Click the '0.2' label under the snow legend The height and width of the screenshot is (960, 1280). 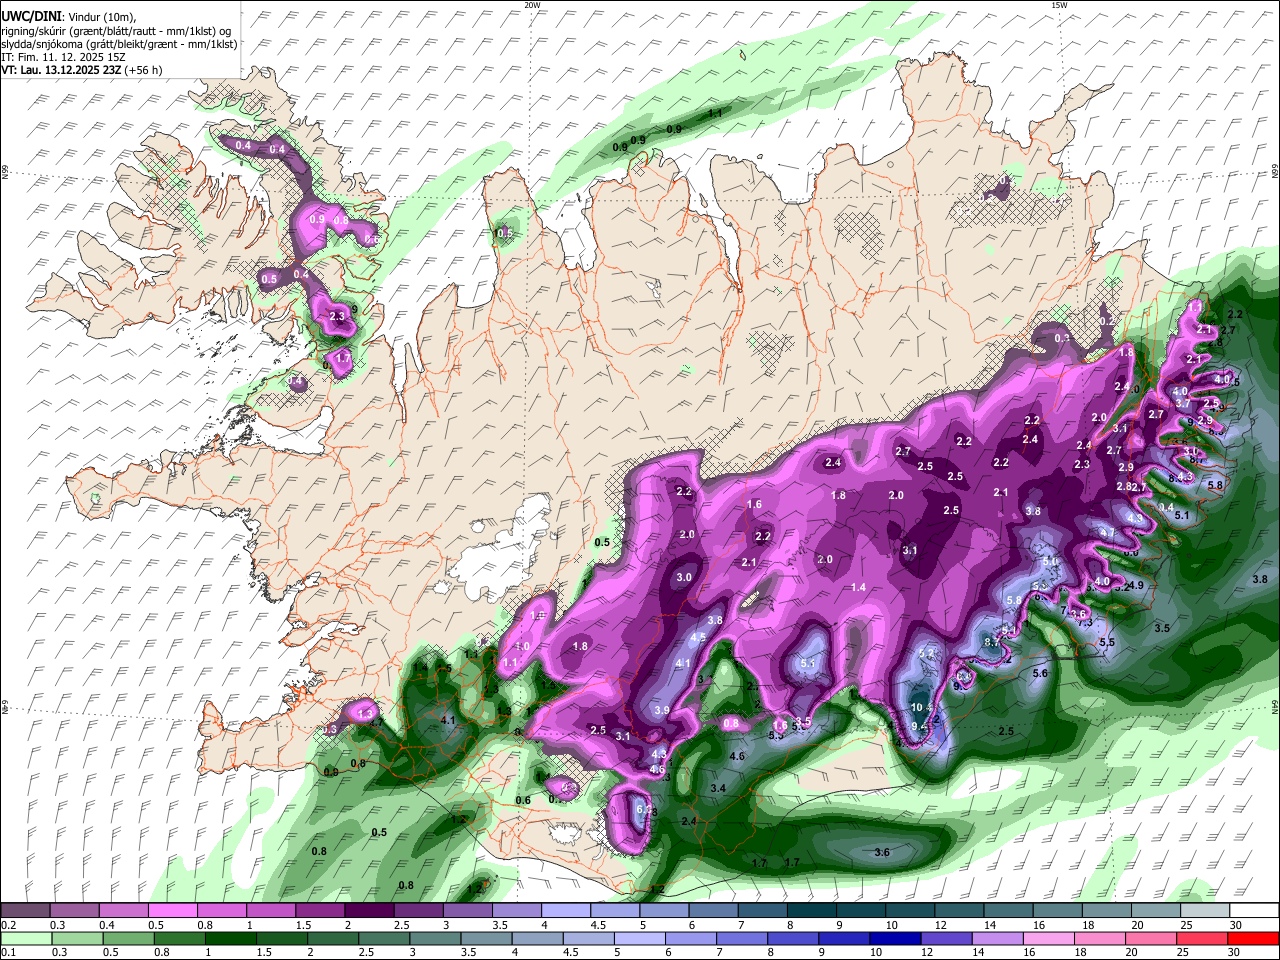pos(9,925)
